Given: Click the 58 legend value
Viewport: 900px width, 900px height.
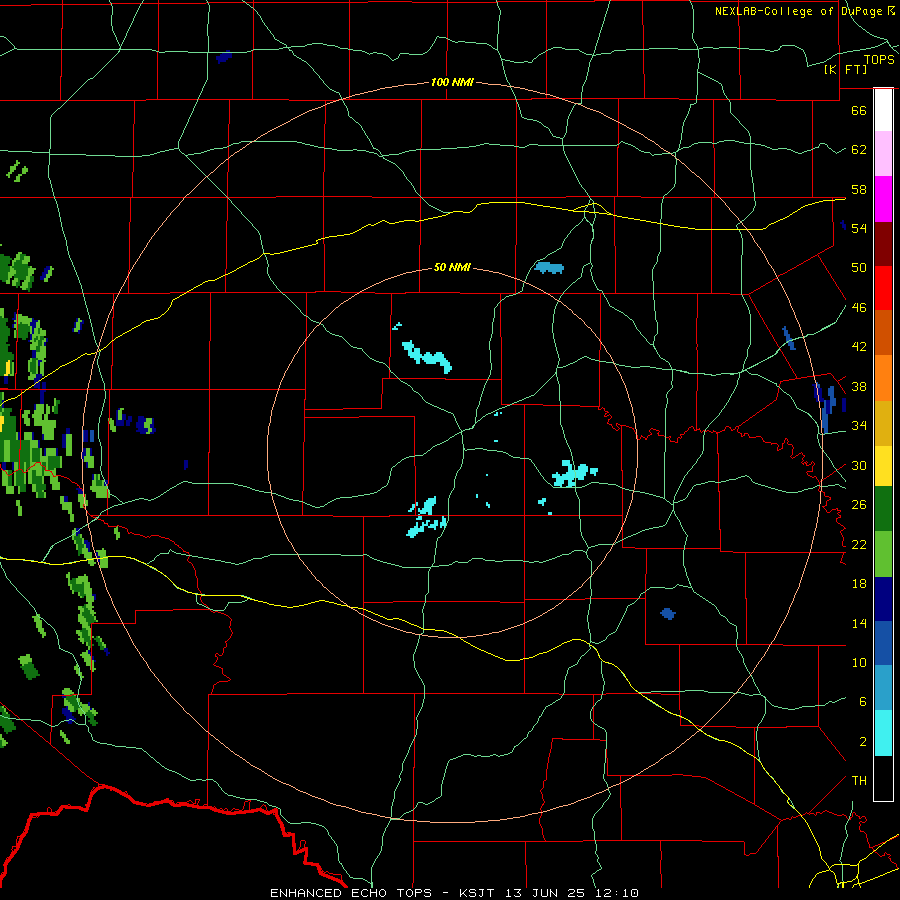Looking at the screenshot, I should (859, 189).
